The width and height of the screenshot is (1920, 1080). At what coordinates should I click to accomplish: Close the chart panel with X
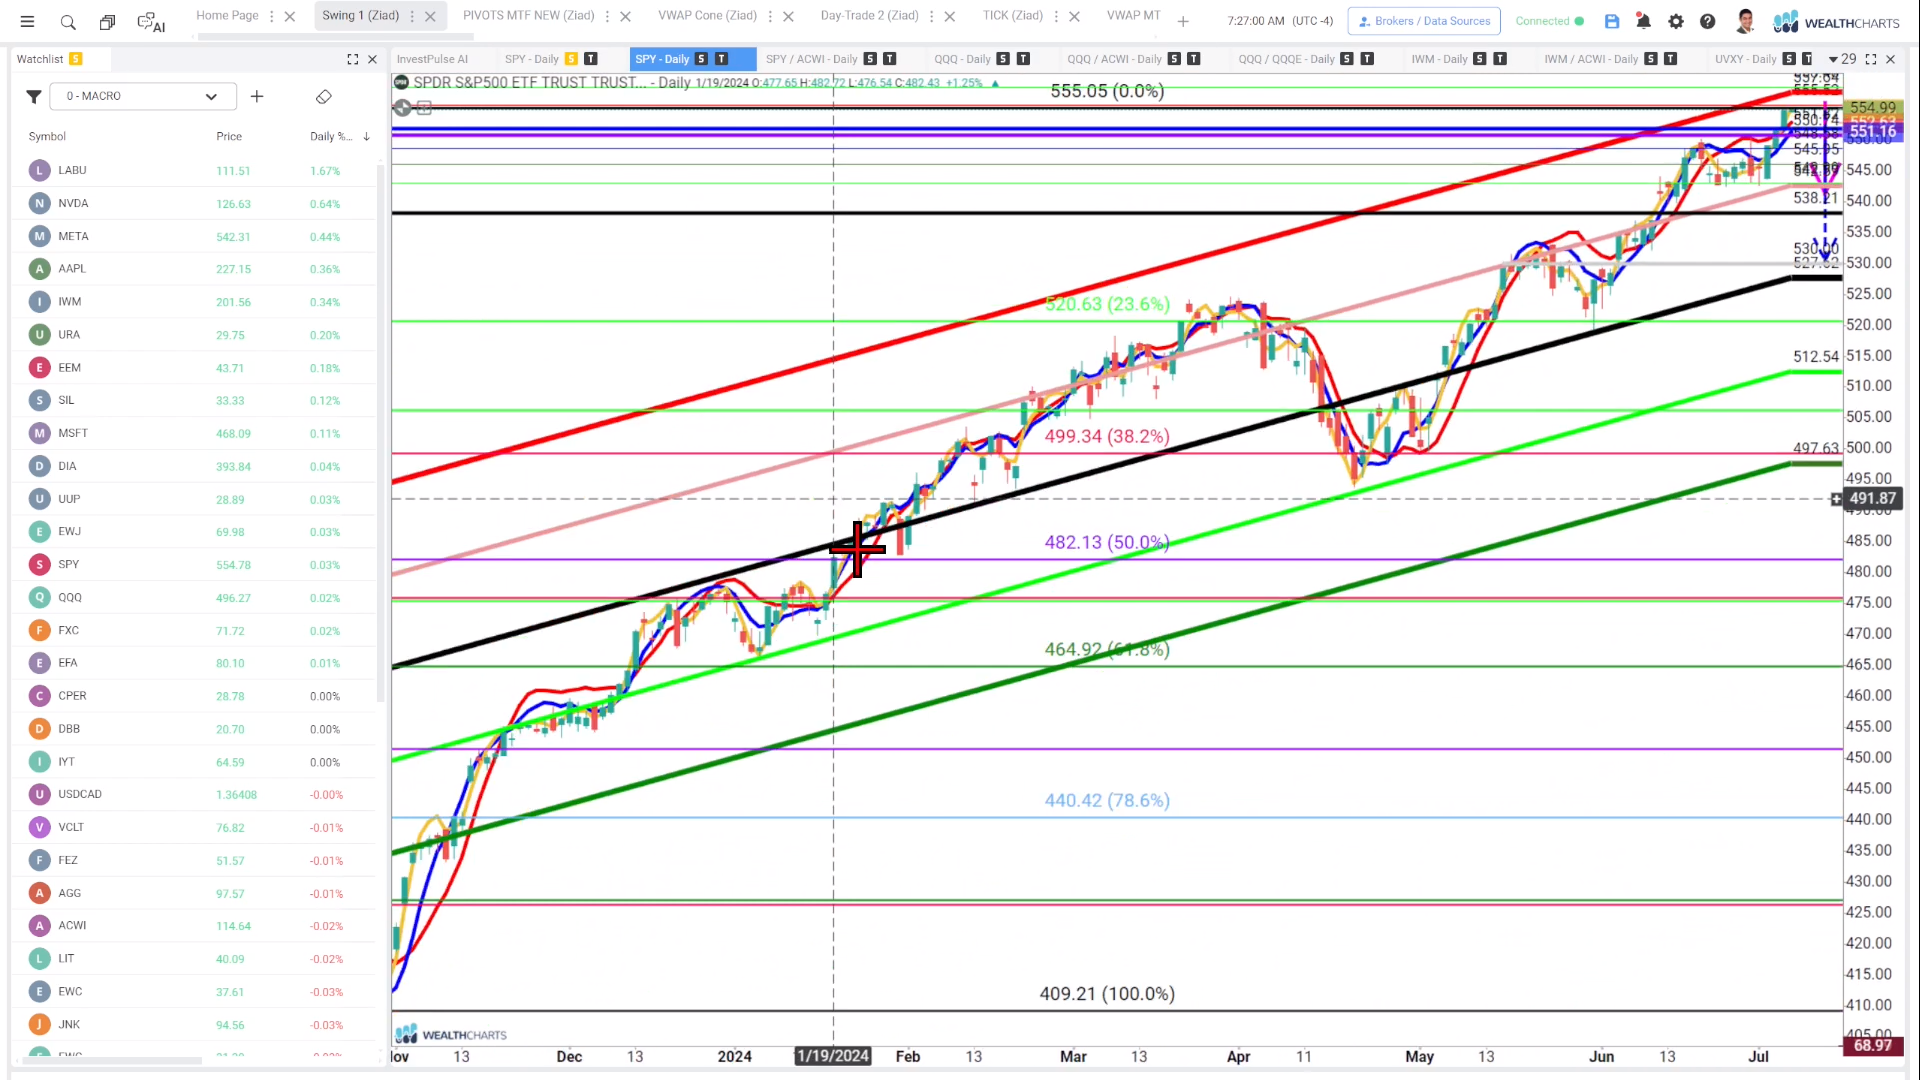pyautogui.click(x=1890, y=59)
